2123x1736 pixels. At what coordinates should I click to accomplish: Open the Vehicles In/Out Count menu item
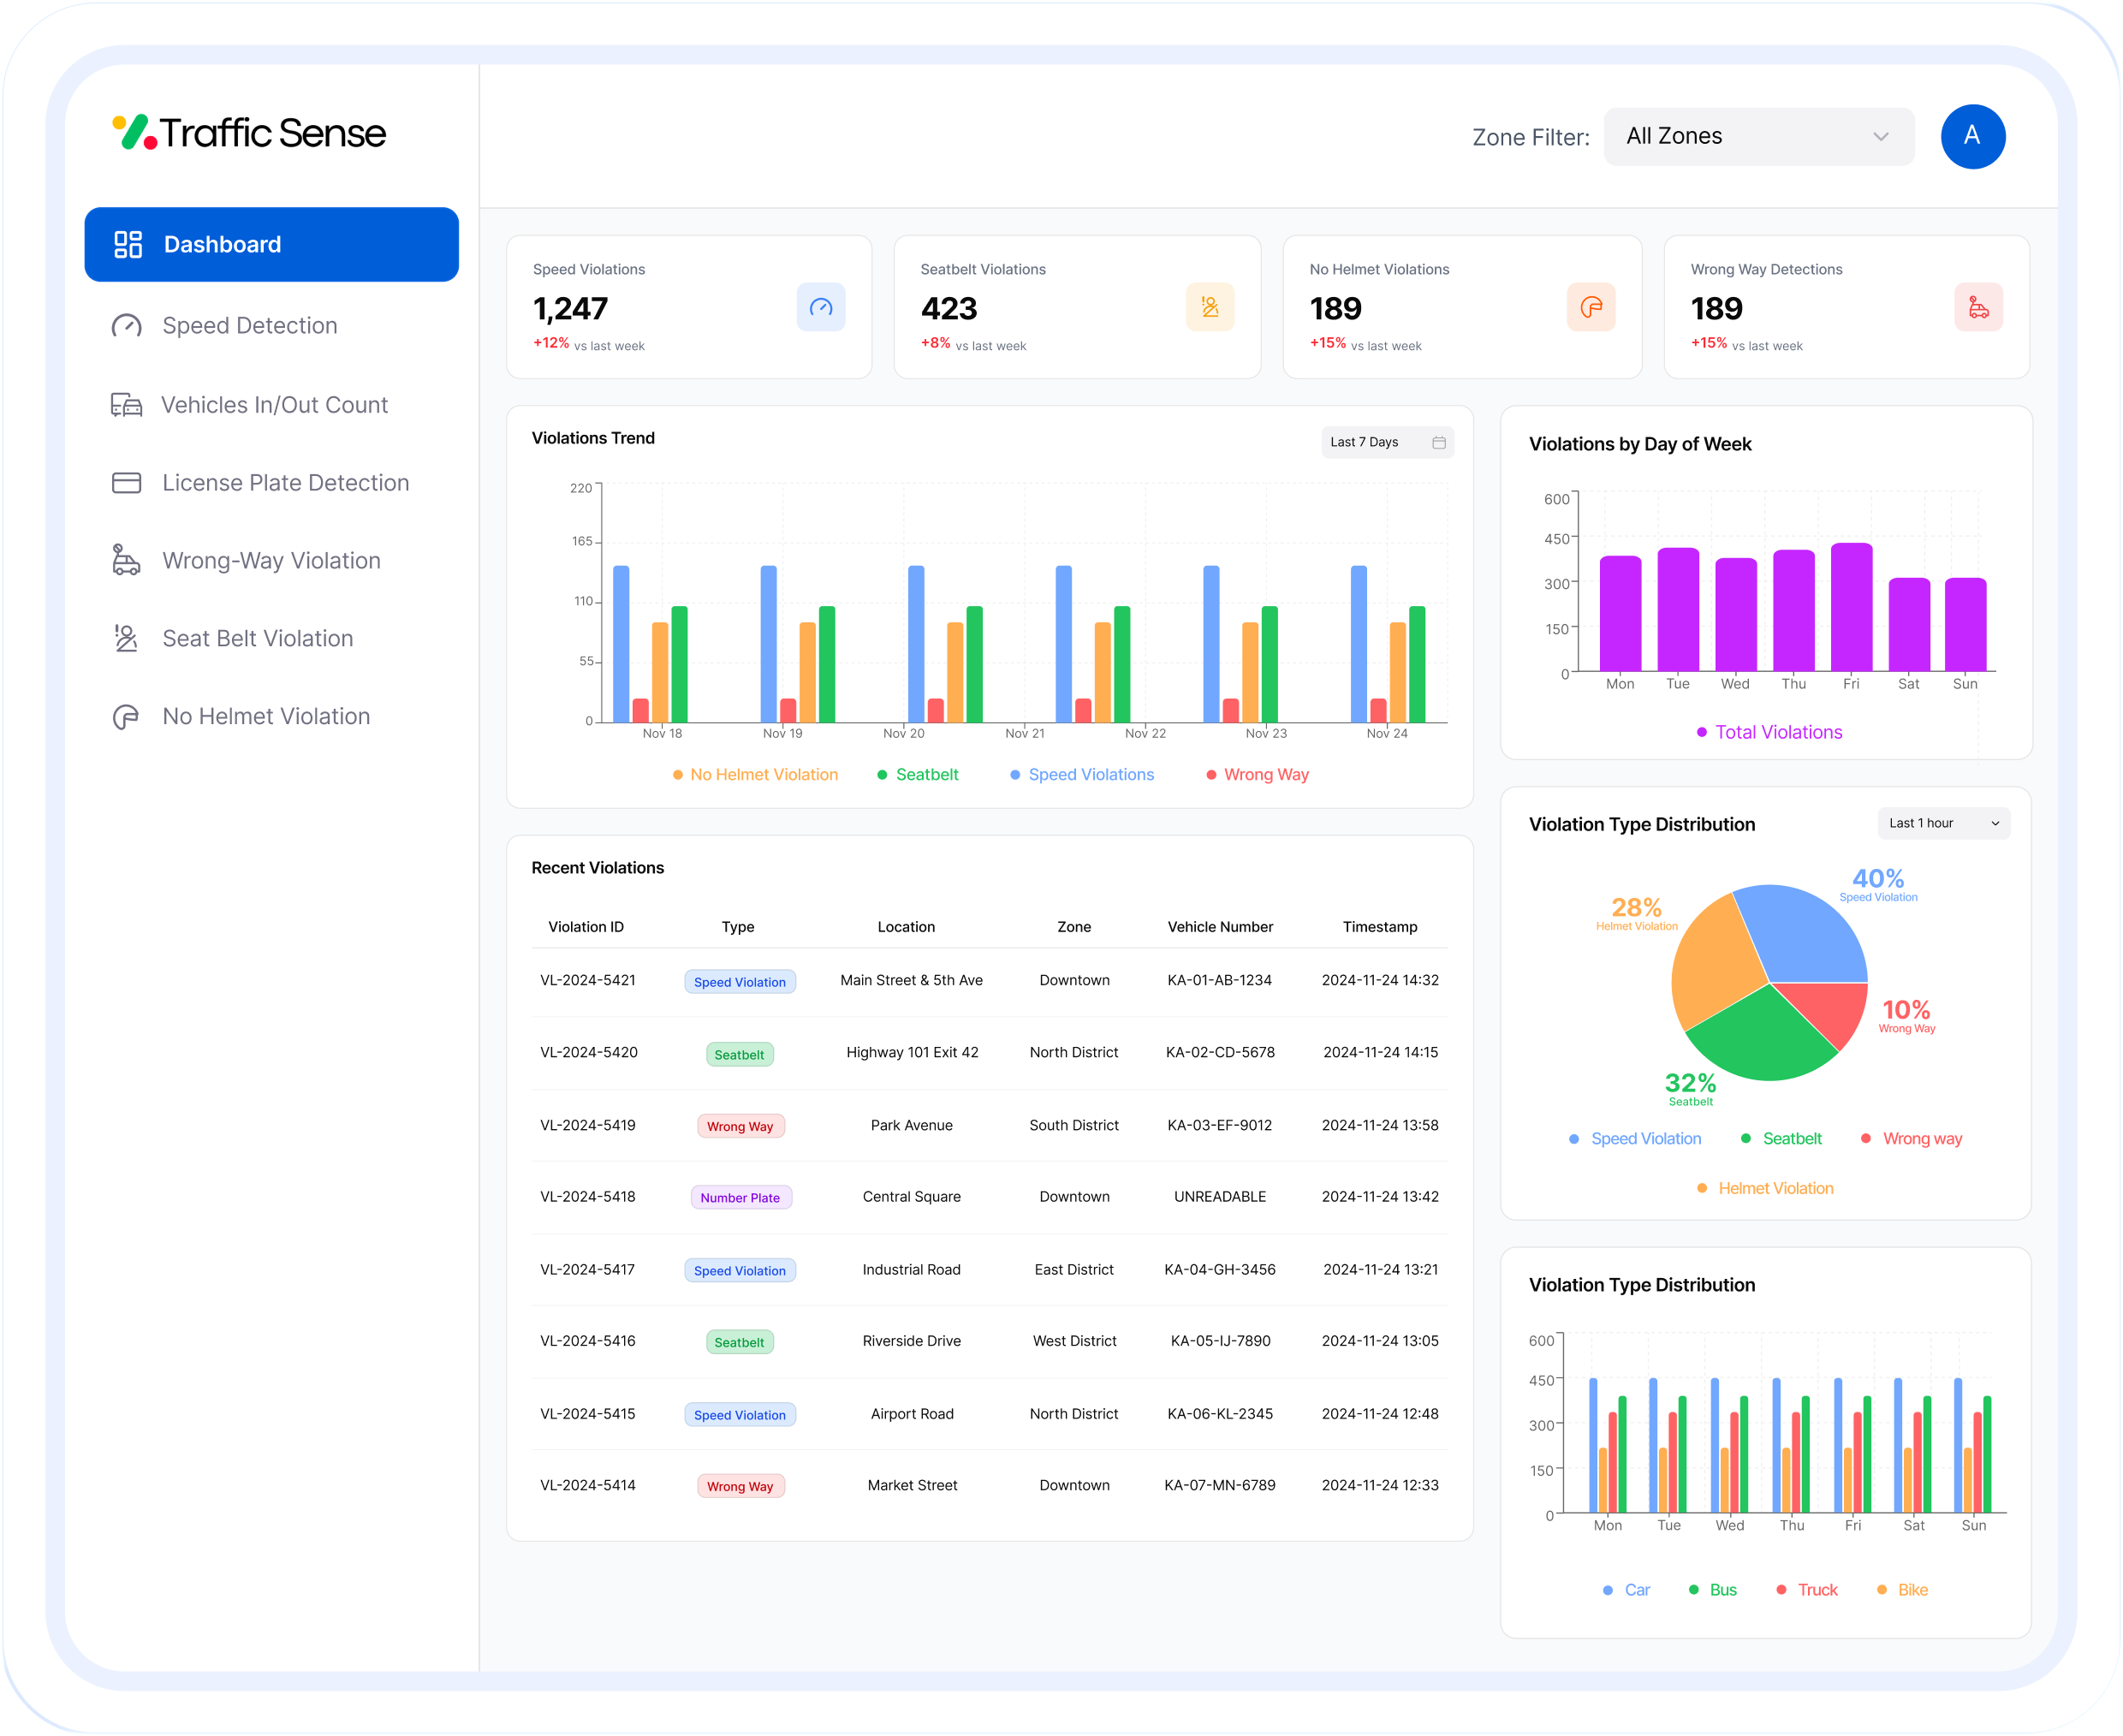[273, 405]
